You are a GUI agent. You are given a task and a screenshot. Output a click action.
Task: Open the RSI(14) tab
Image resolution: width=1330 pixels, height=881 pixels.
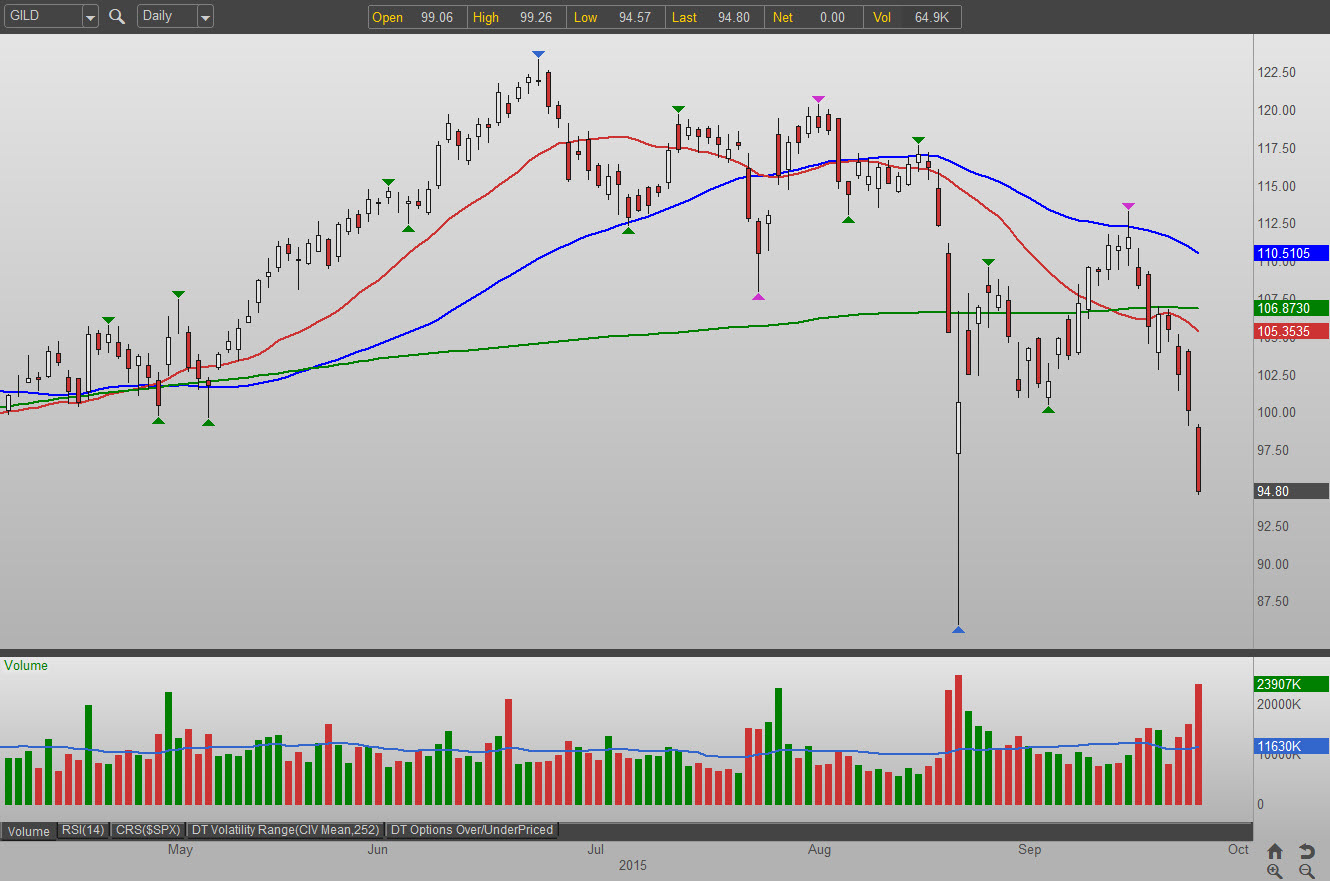coord(83,830)
